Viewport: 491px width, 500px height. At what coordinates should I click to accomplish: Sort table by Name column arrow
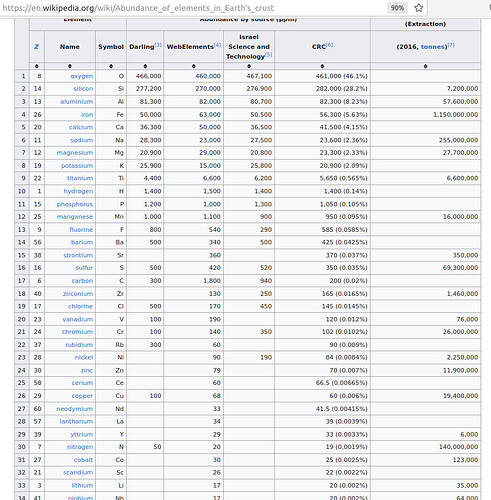click(x=70, y=66)
